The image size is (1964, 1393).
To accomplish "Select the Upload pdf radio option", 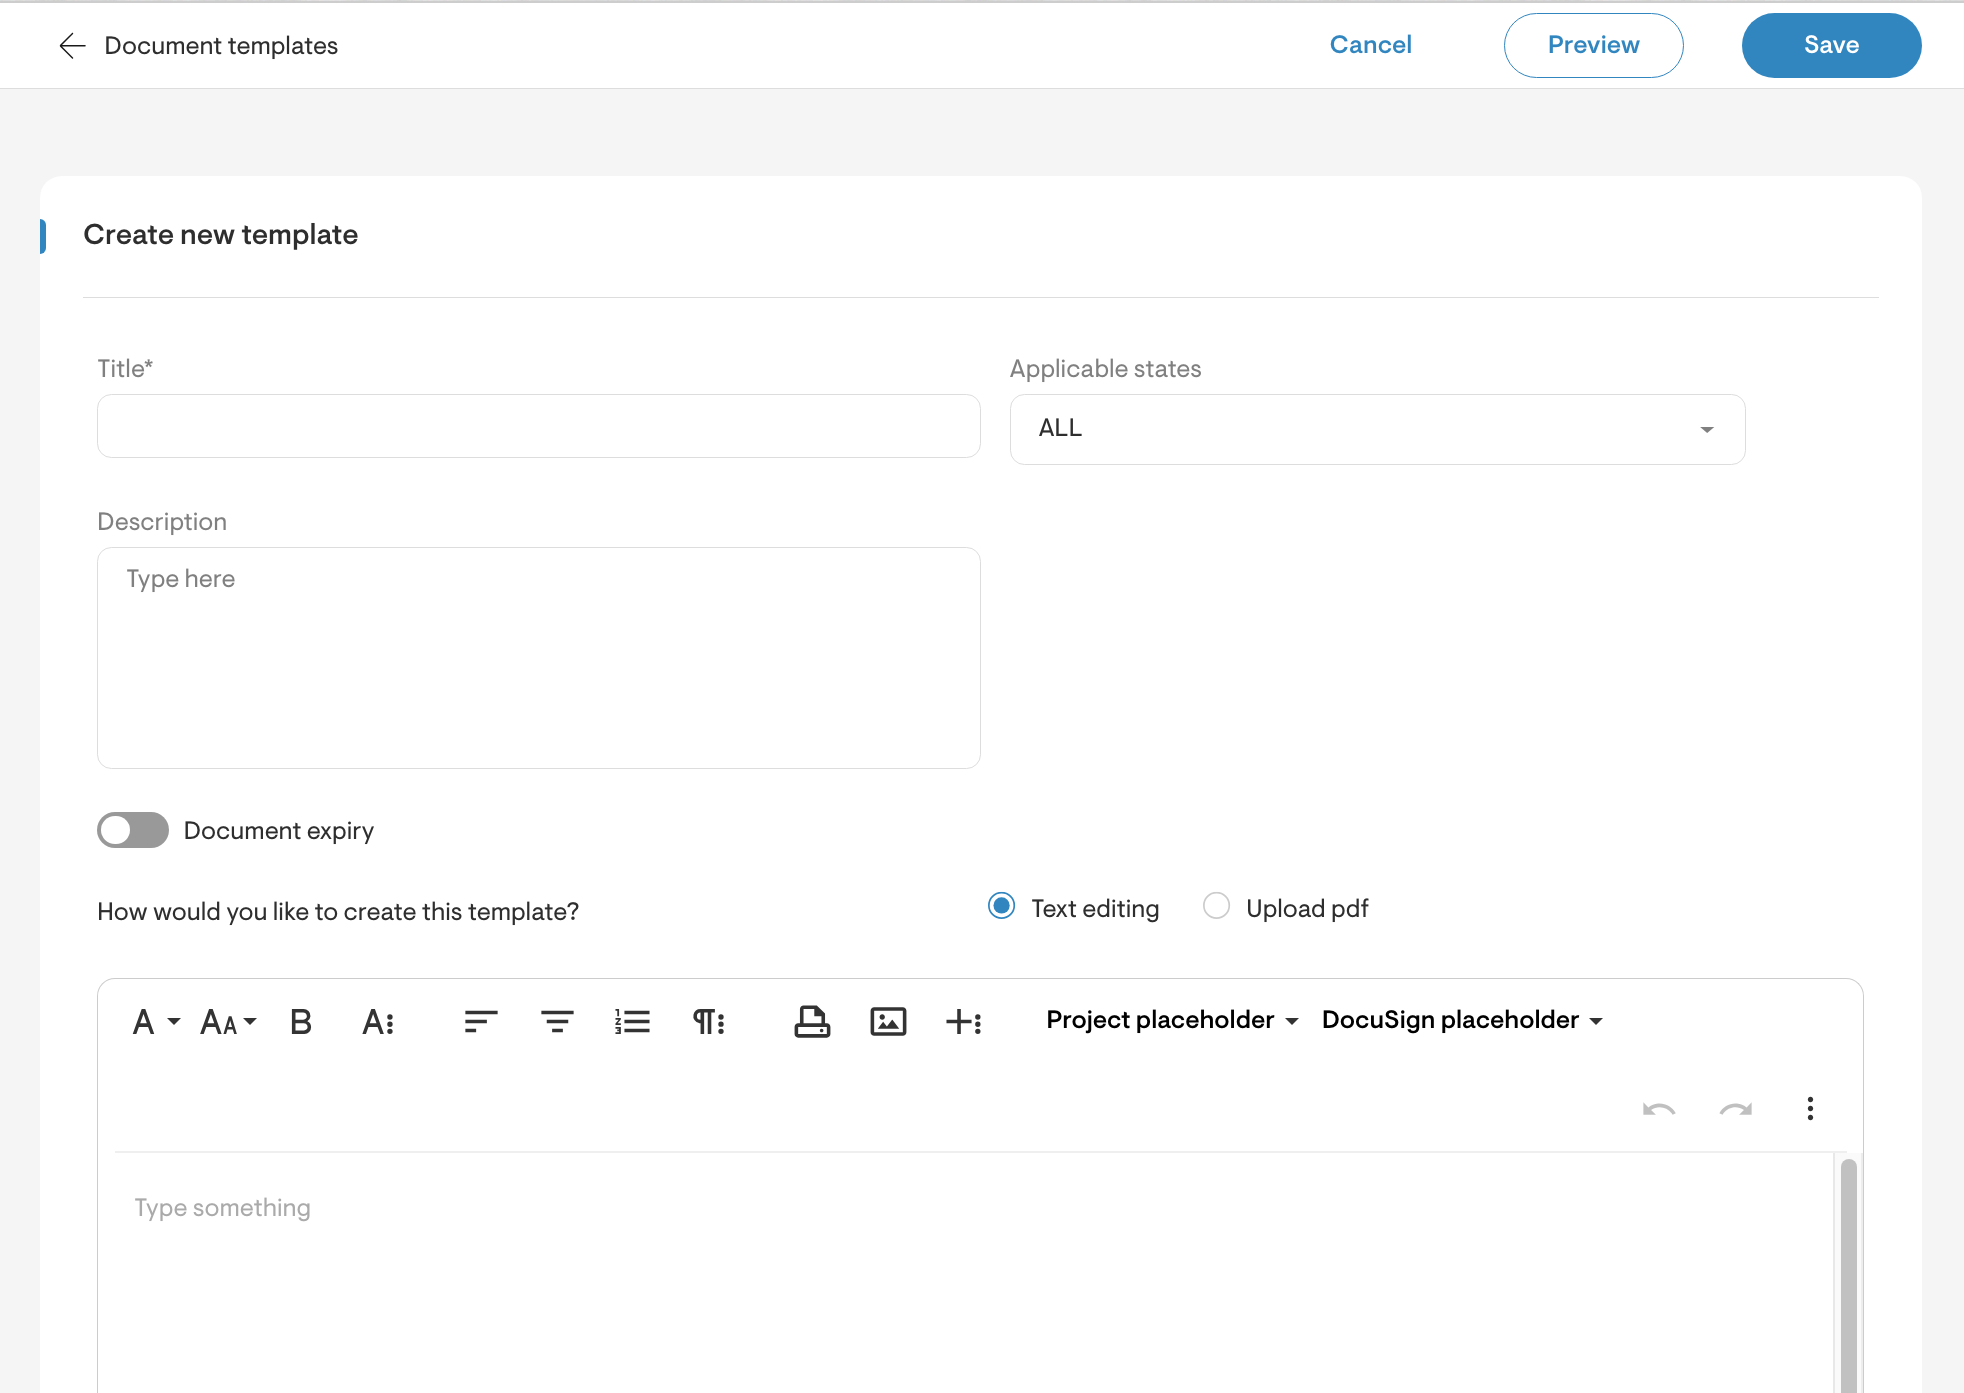I will [x=1216, y=906].
